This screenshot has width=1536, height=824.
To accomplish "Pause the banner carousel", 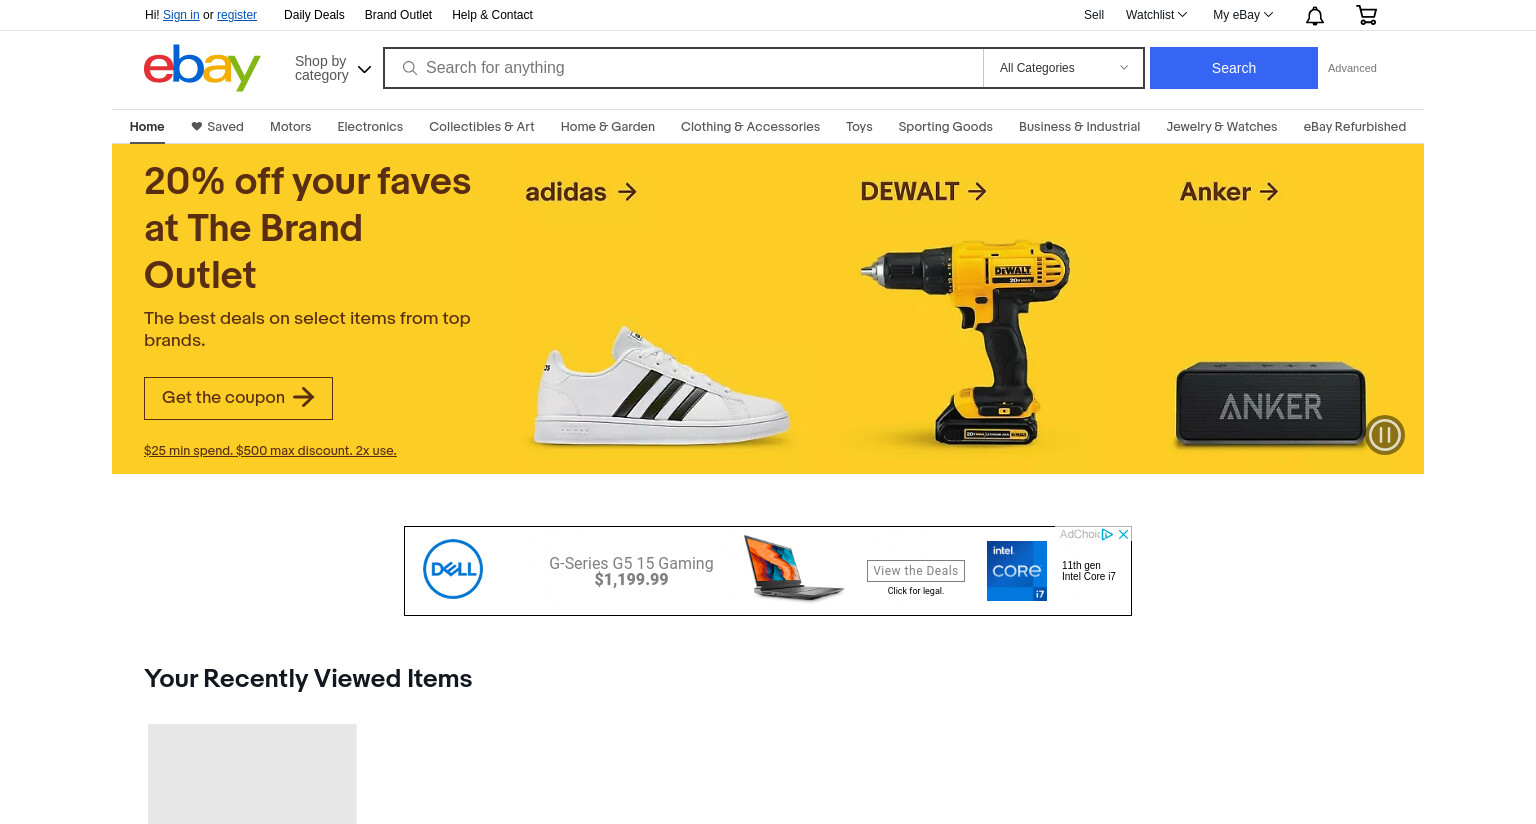I will click(1385, 435).
